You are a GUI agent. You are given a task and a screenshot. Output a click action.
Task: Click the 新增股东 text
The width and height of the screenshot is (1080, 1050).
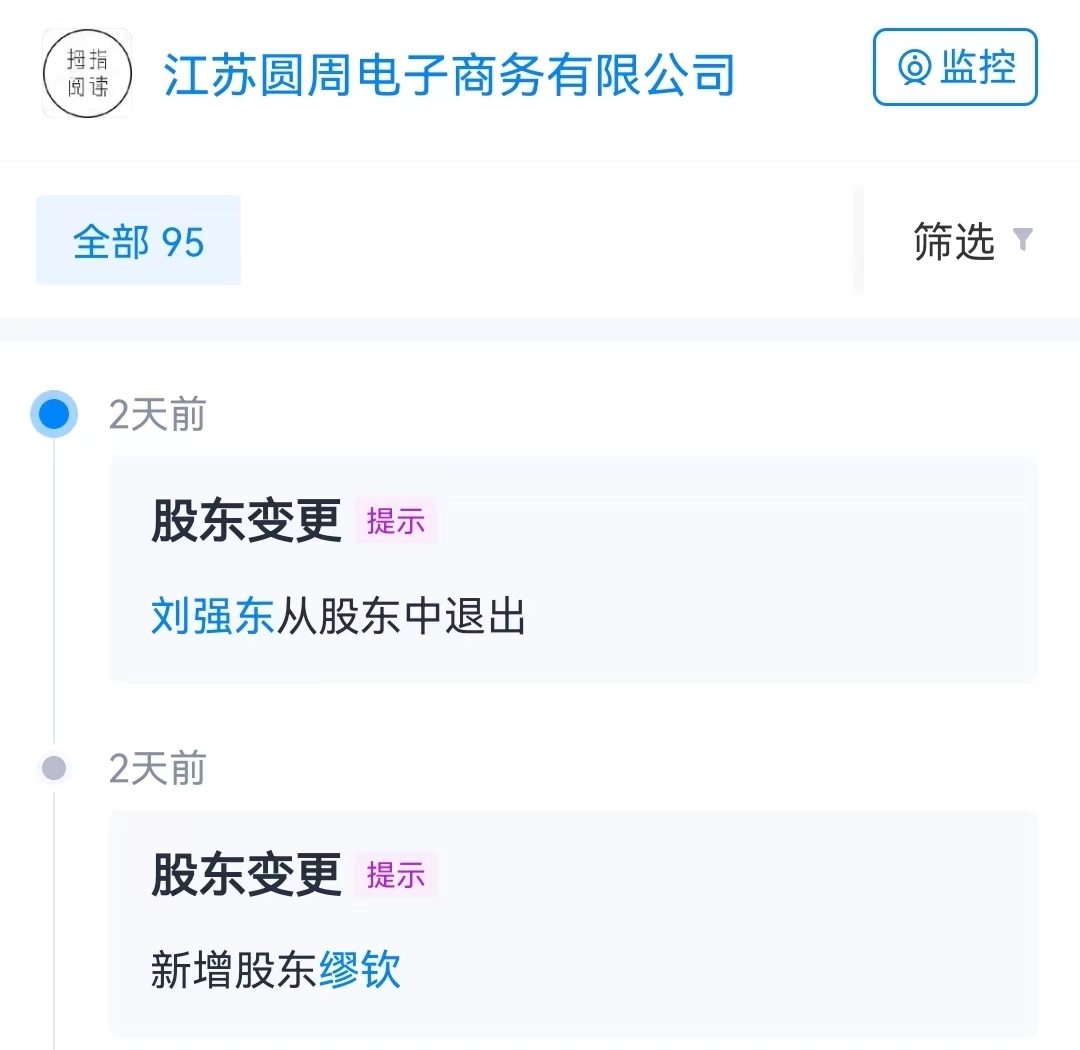(234, 970)
